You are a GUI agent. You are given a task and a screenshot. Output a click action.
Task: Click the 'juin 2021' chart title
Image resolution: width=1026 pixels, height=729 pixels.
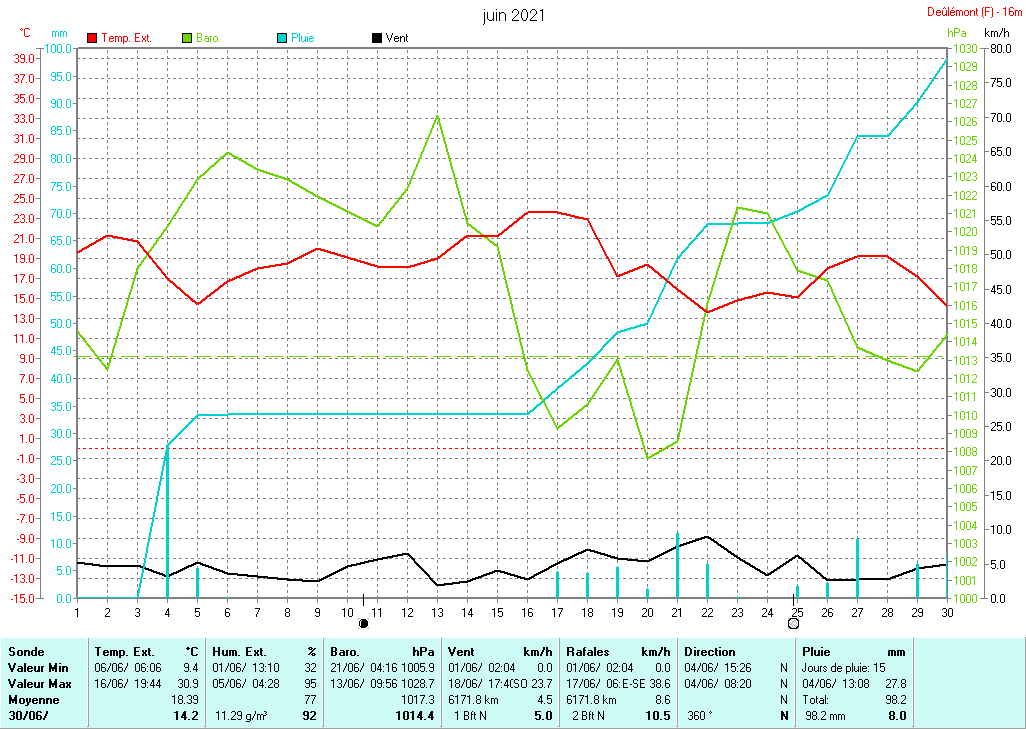pyautogui.click(x=513, y=15)
